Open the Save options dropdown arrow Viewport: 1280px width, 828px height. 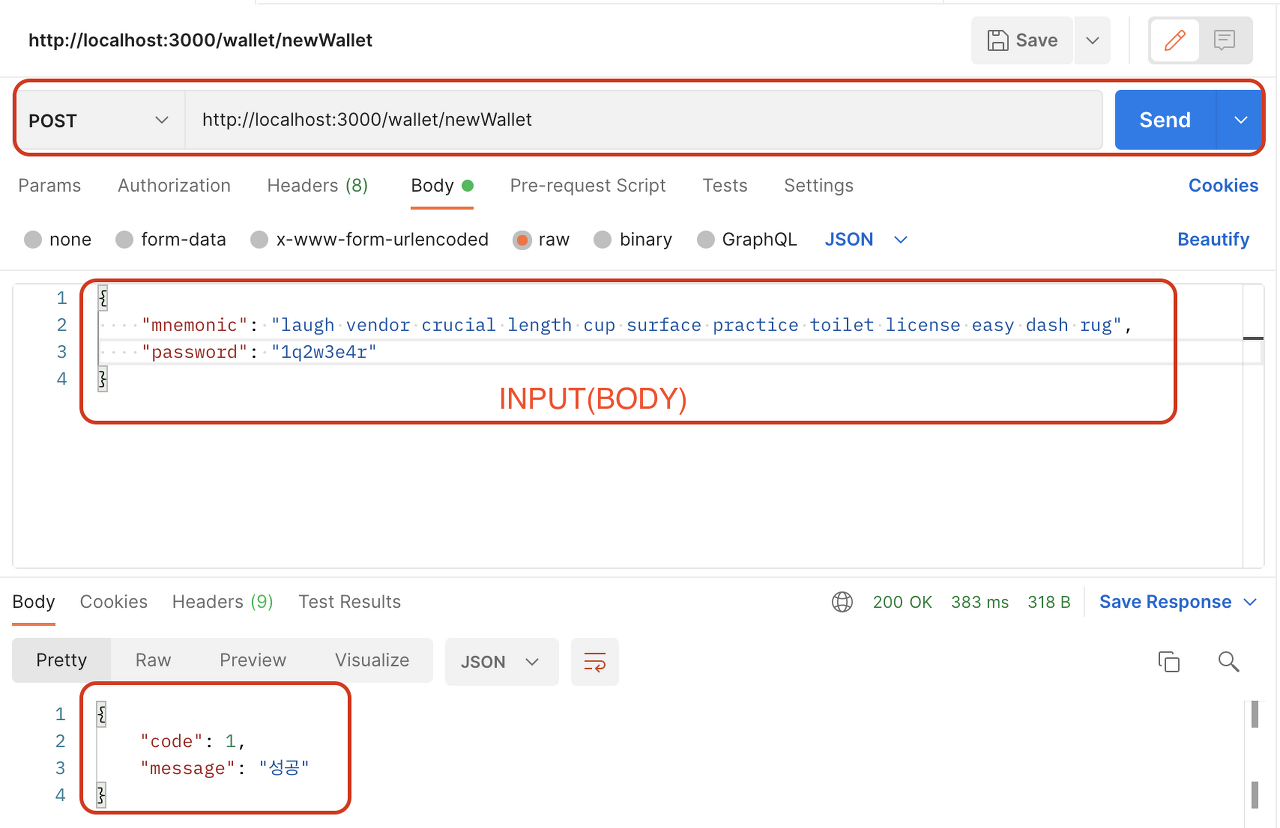pyautogui.click(x=1092, y=40)
